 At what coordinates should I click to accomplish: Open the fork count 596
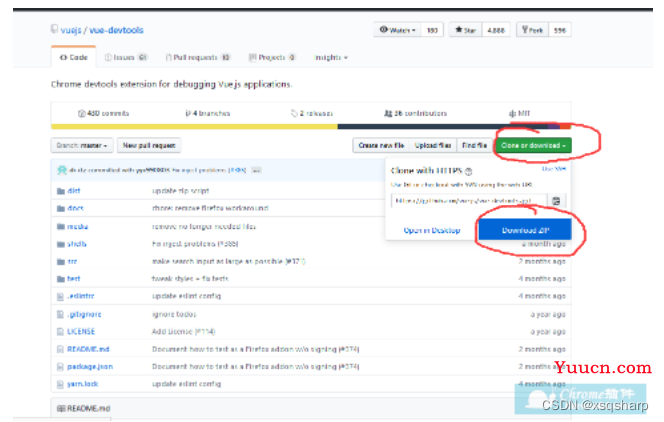click(x=560, y=30)
